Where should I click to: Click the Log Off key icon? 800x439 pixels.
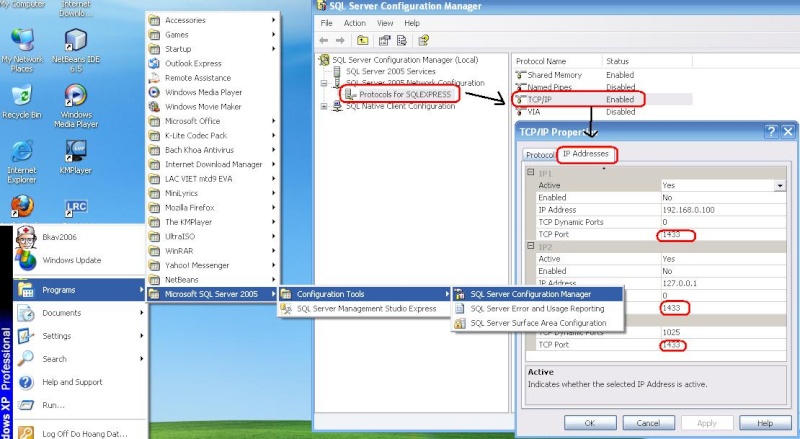click(26, 433)
